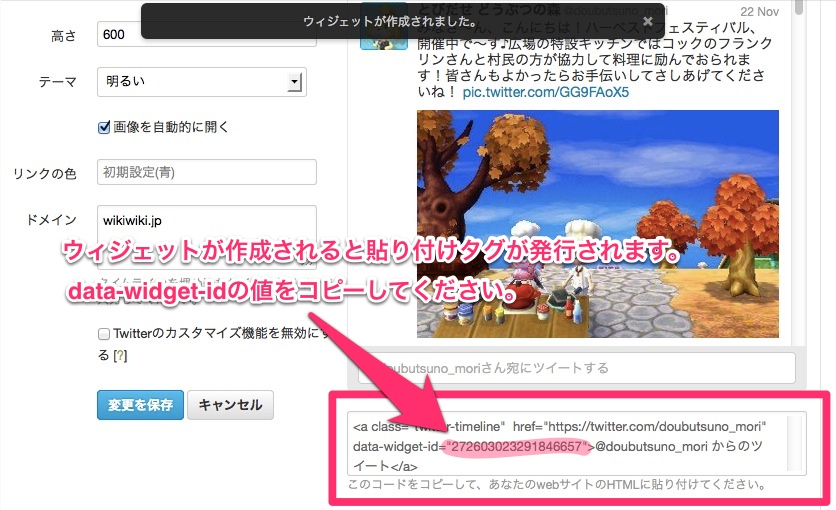Focus the 高さ field containing 600
Screen dimensions: 836x510
coord(207,34)
